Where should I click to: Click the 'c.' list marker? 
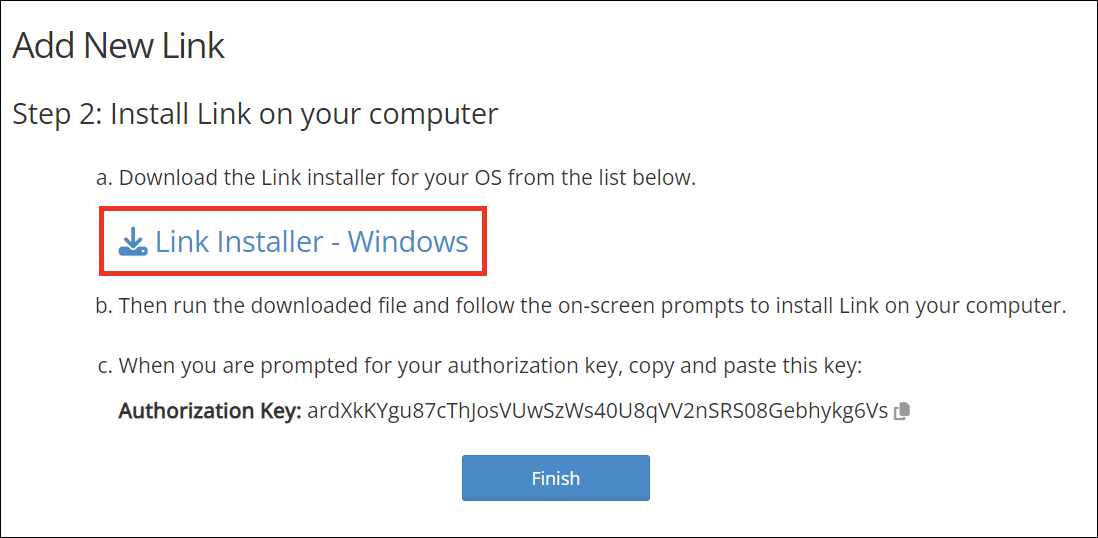(x=104, y=366)
